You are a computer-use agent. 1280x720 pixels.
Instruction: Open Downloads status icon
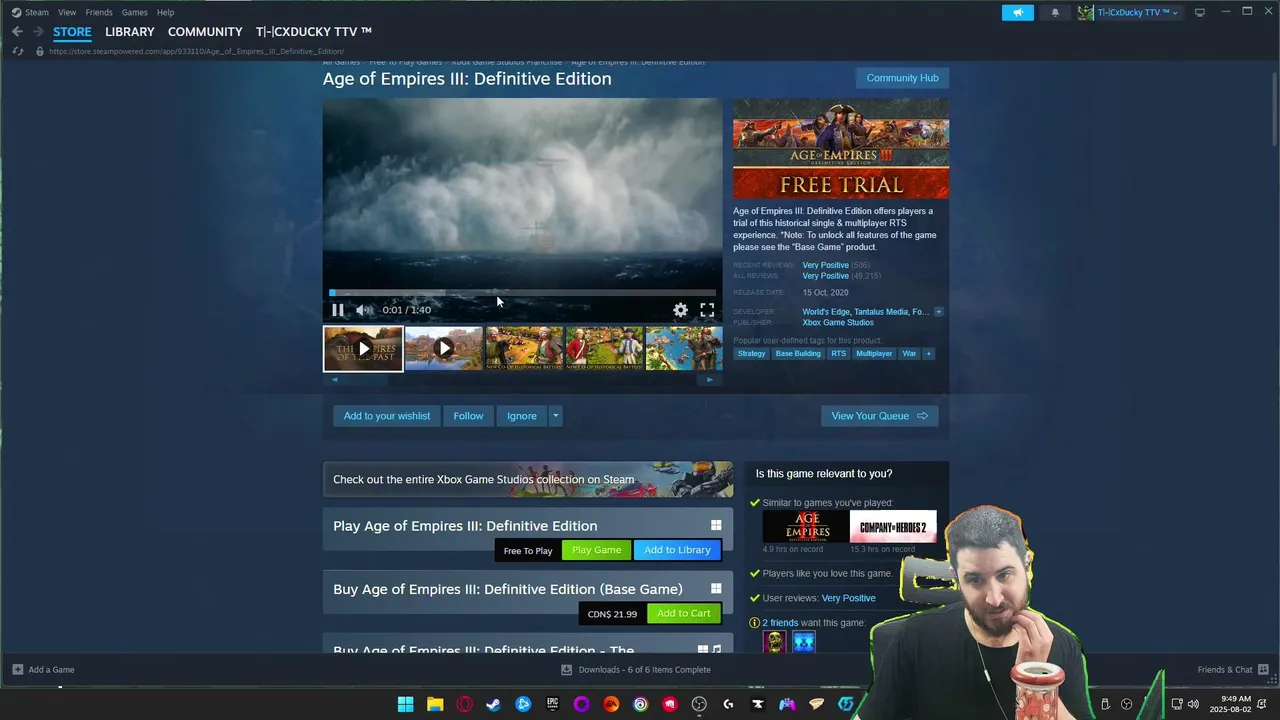pyautogui.click(x=566, y=669)
